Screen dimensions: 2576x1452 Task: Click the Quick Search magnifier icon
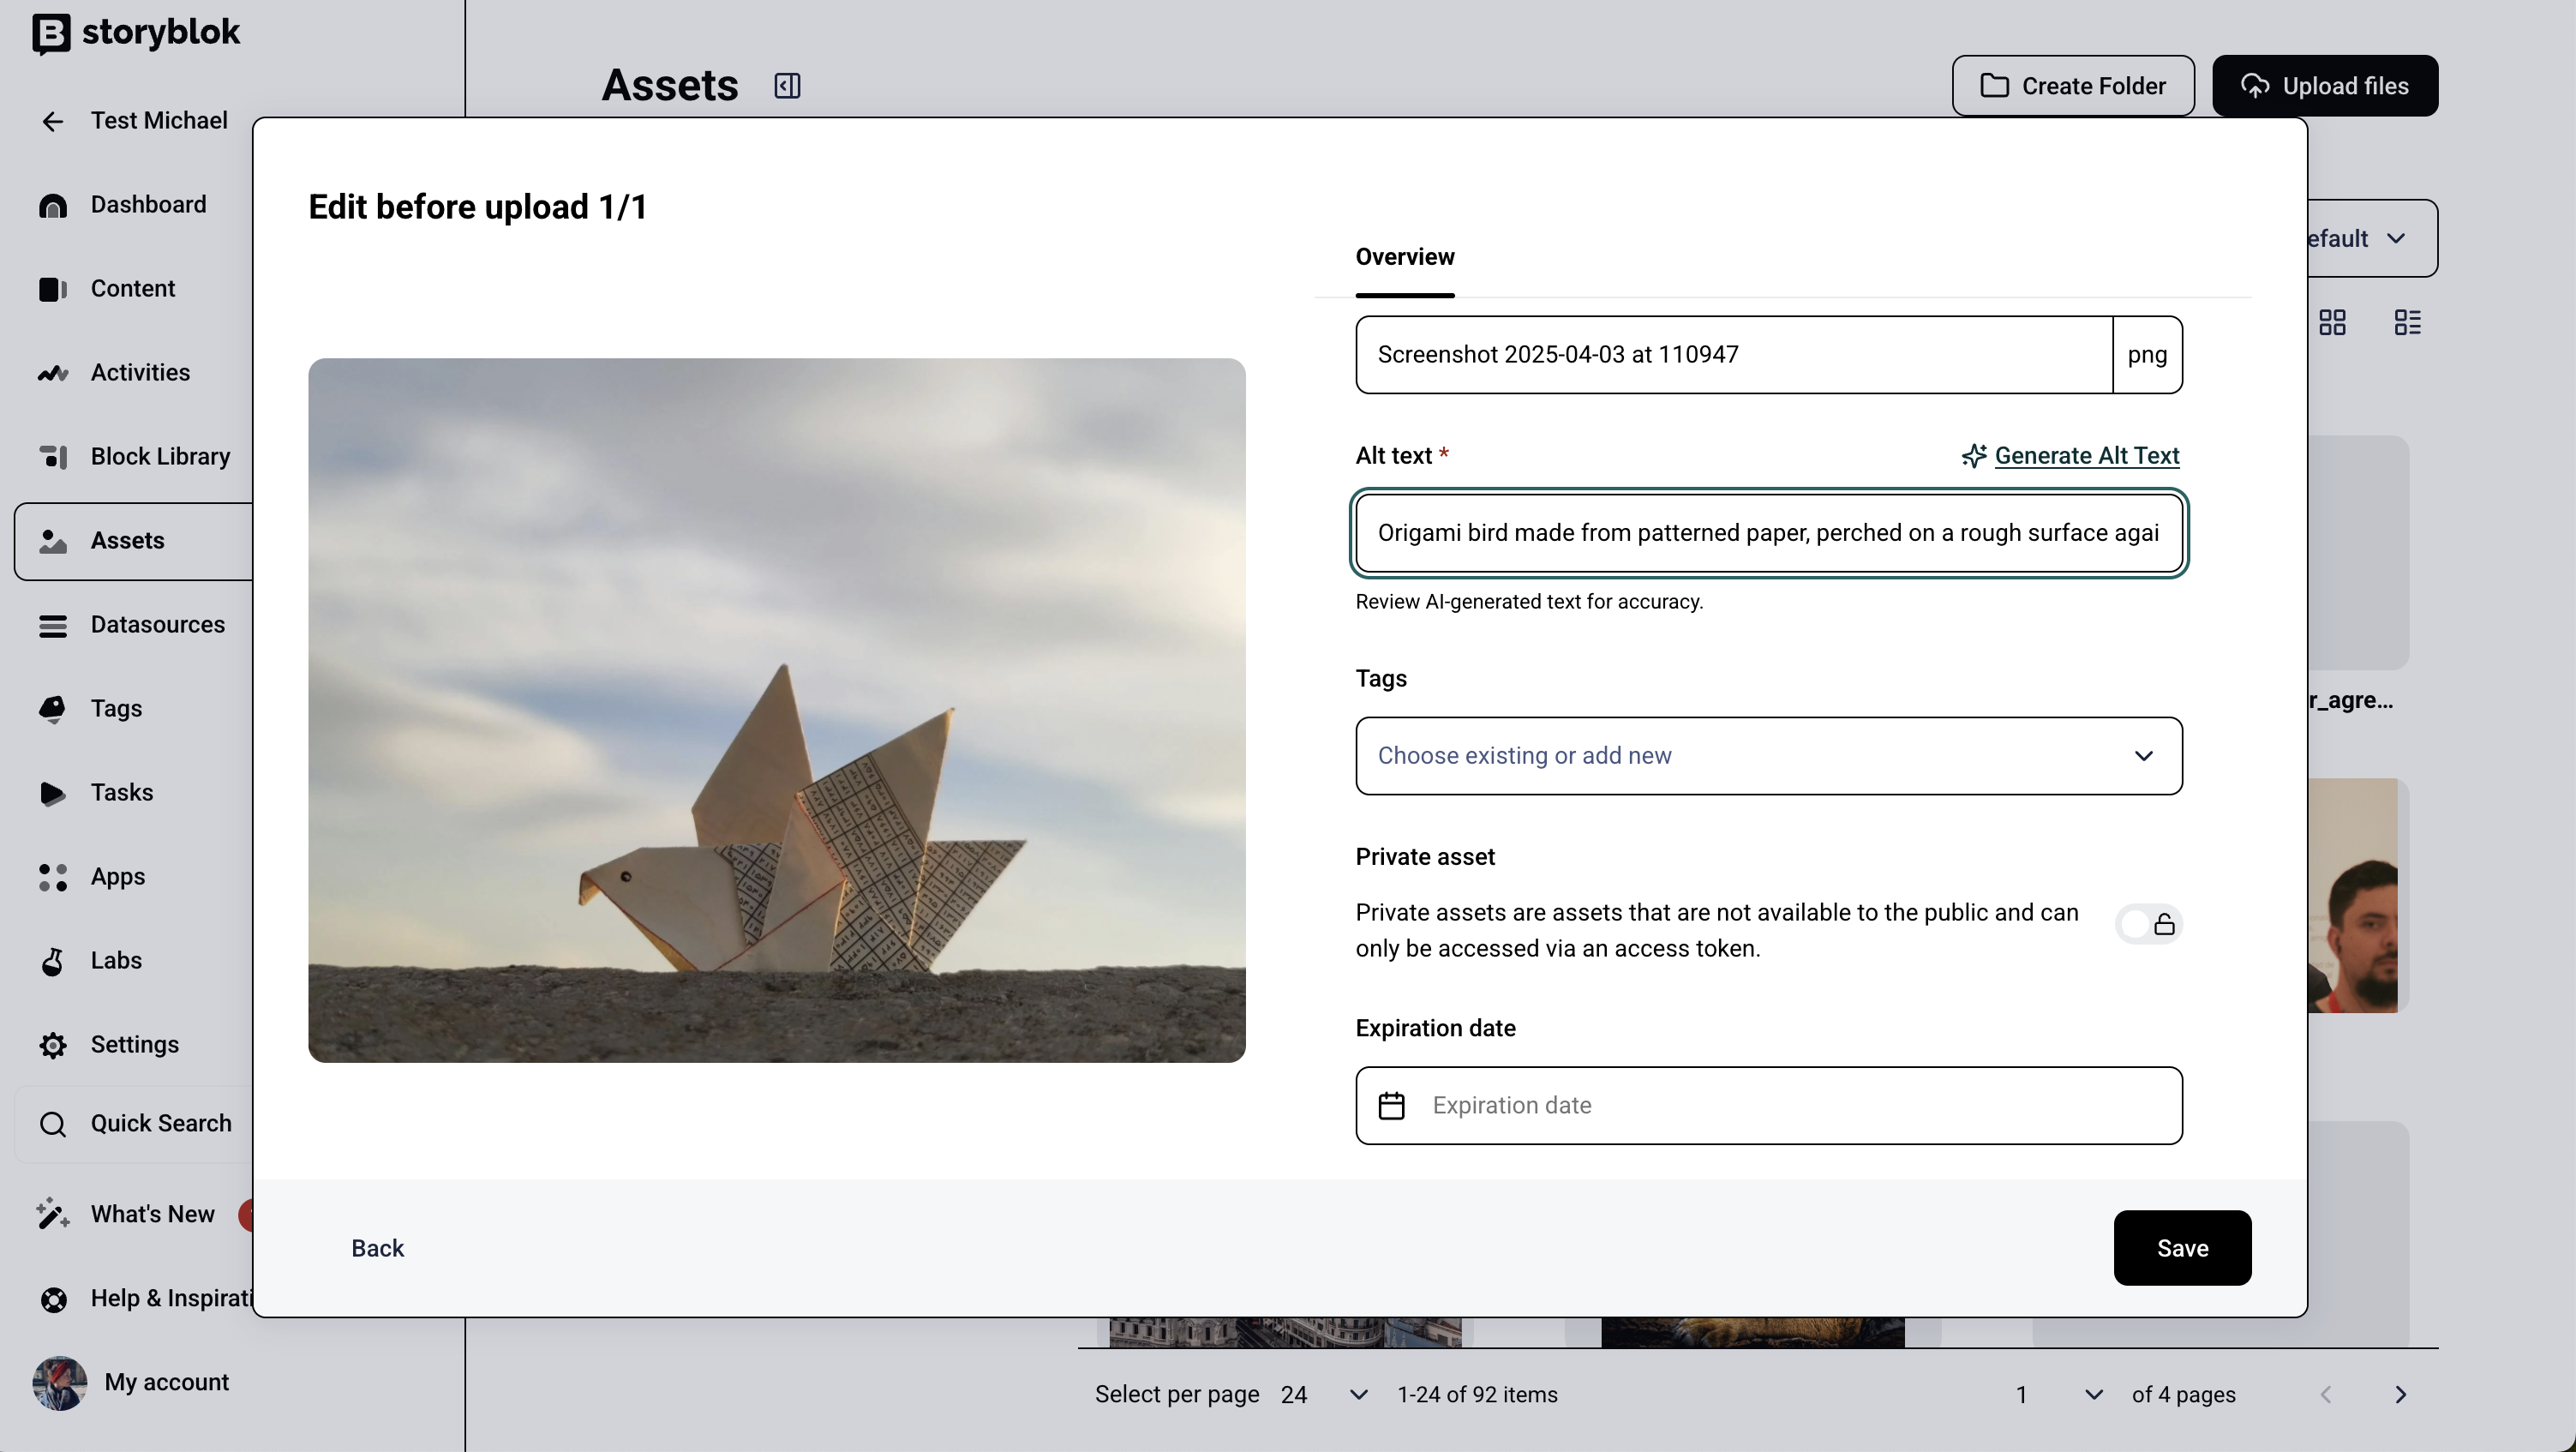(53, 1124)
